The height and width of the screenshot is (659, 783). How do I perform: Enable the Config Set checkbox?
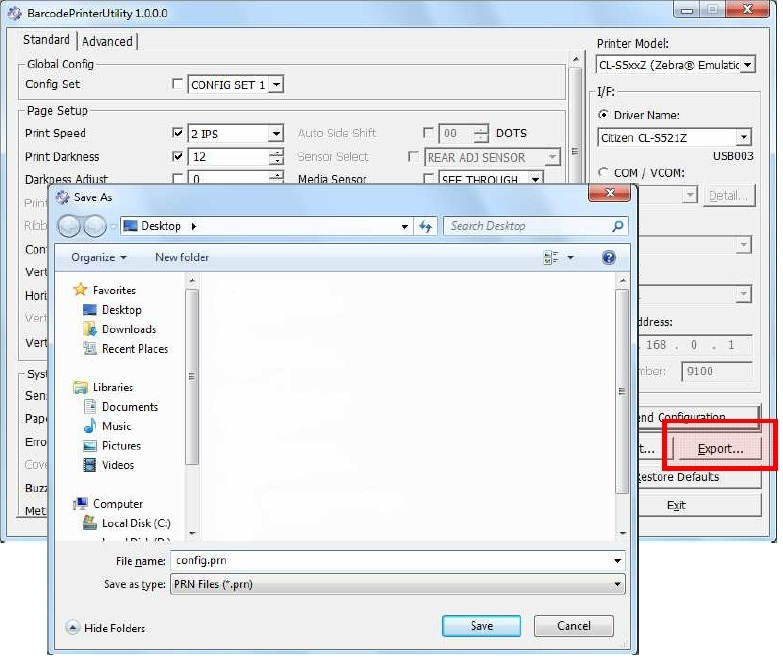point(178,85)
